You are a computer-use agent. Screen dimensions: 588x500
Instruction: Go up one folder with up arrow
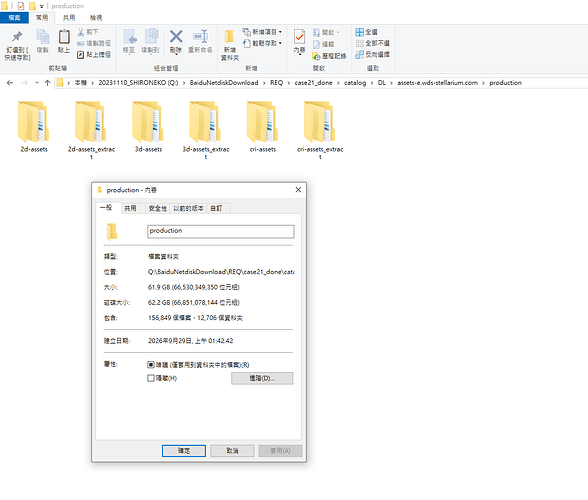47,83
